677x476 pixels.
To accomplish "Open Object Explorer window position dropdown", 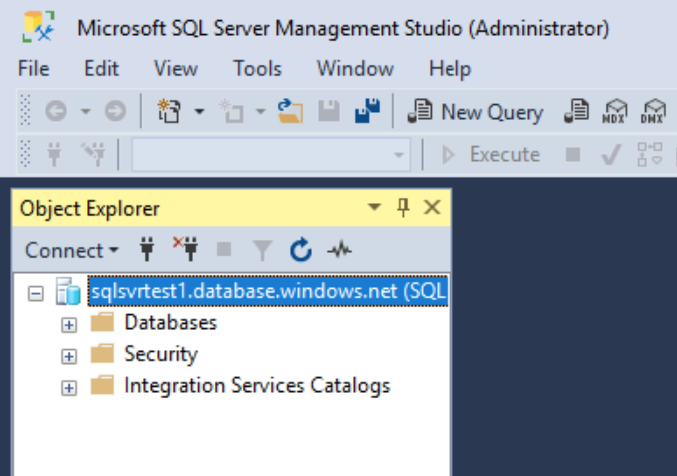I will tap(374, 207).
